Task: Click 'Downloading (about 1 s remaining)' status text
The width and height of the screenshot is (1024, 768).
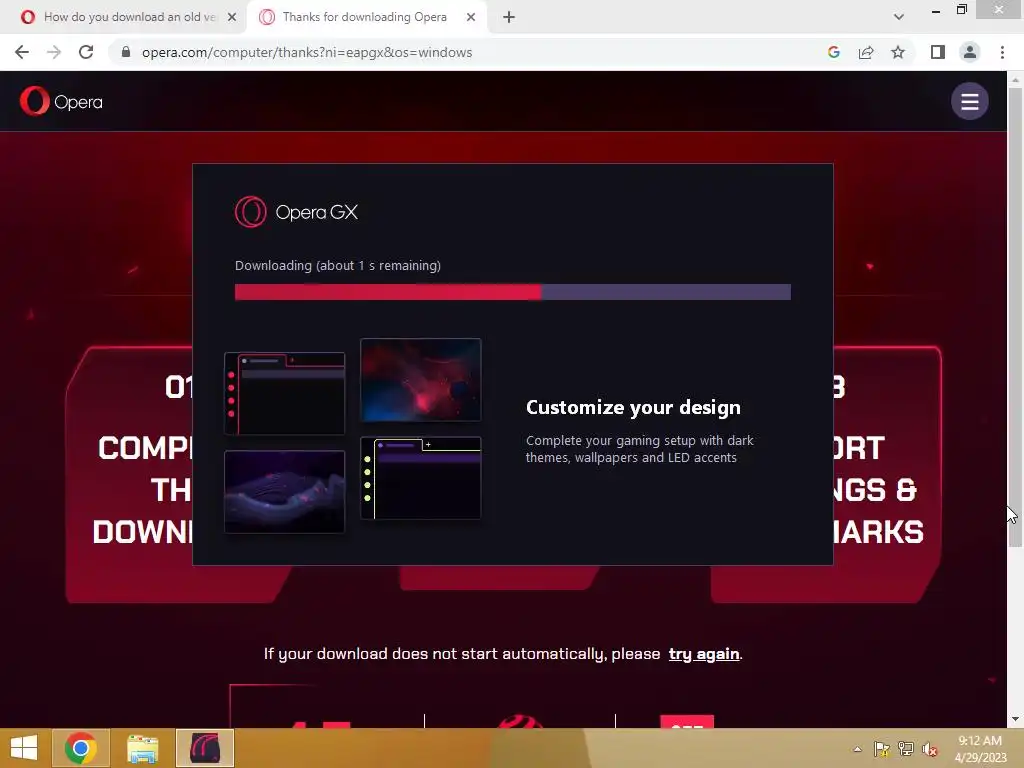Action: [338, 266]
